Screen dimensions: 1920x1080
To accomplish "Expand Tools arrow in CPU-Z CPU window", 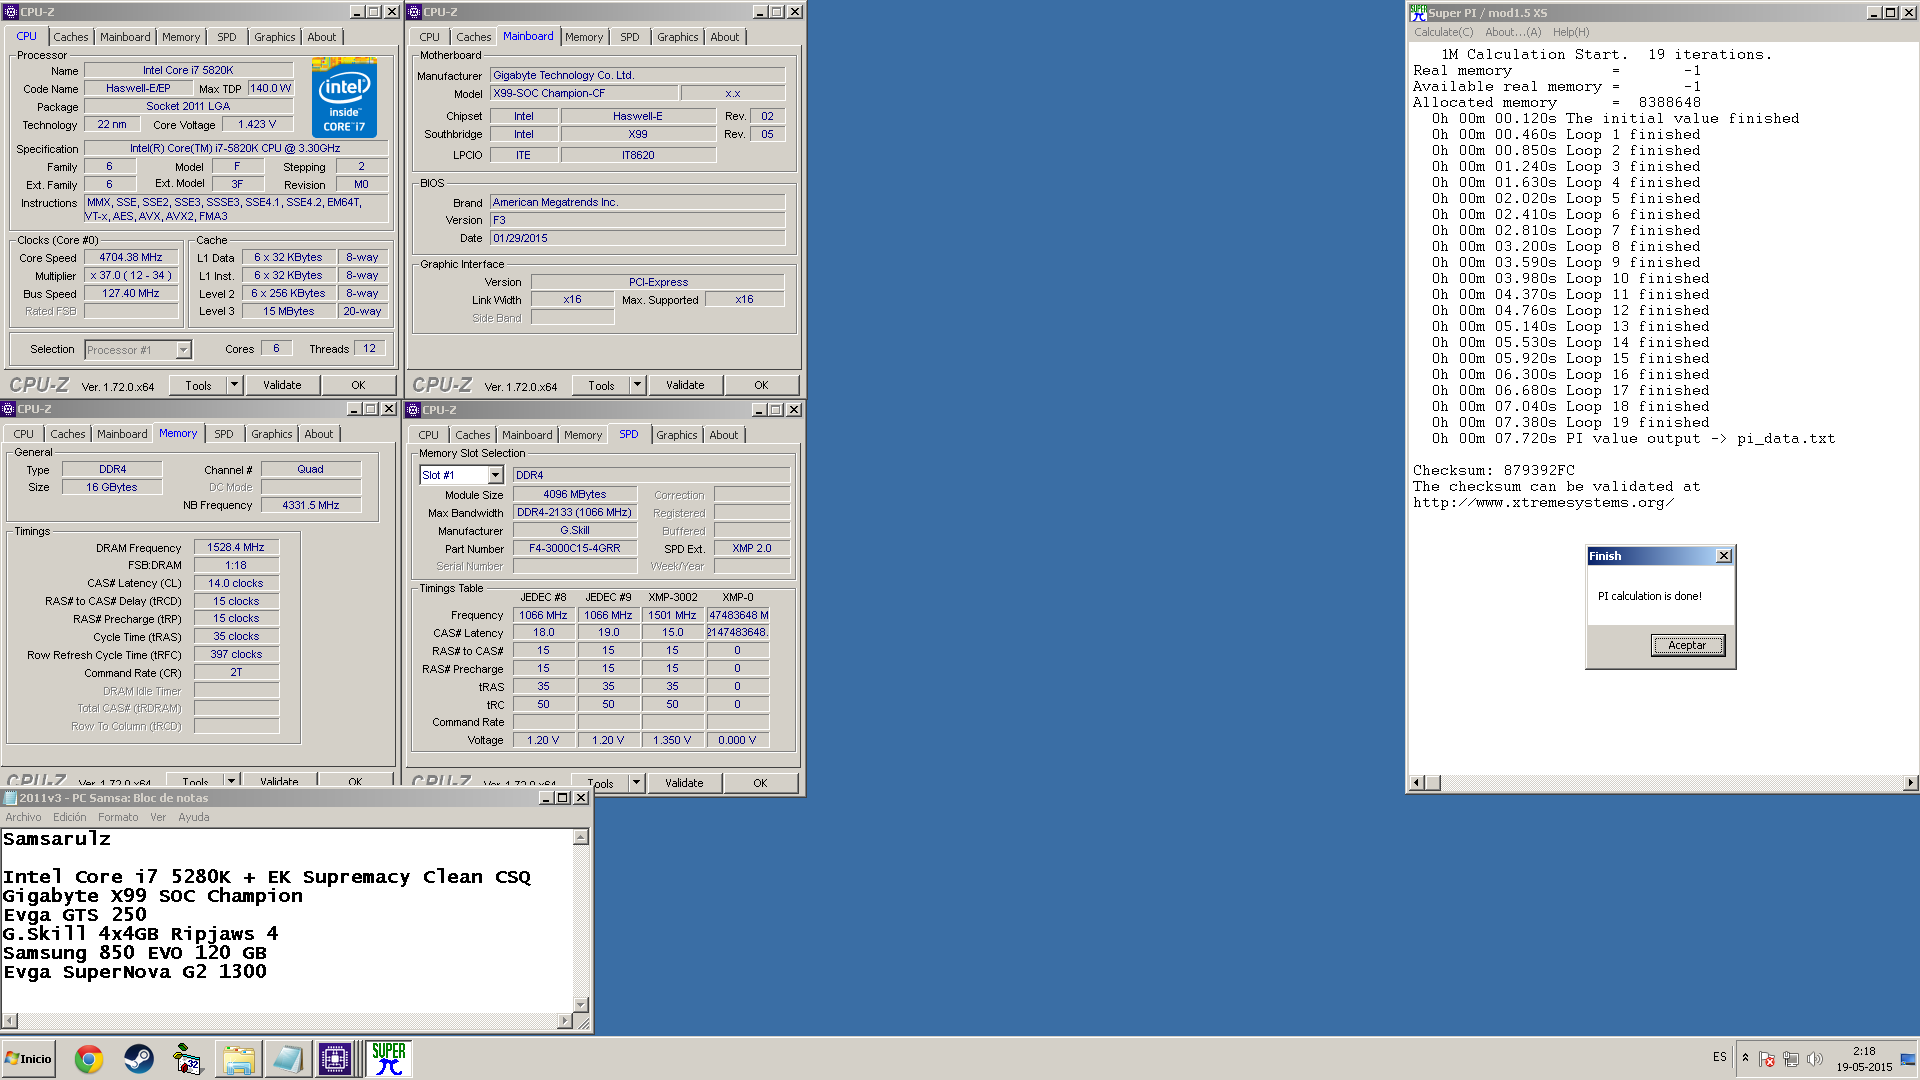I will [x=234, y=385].
